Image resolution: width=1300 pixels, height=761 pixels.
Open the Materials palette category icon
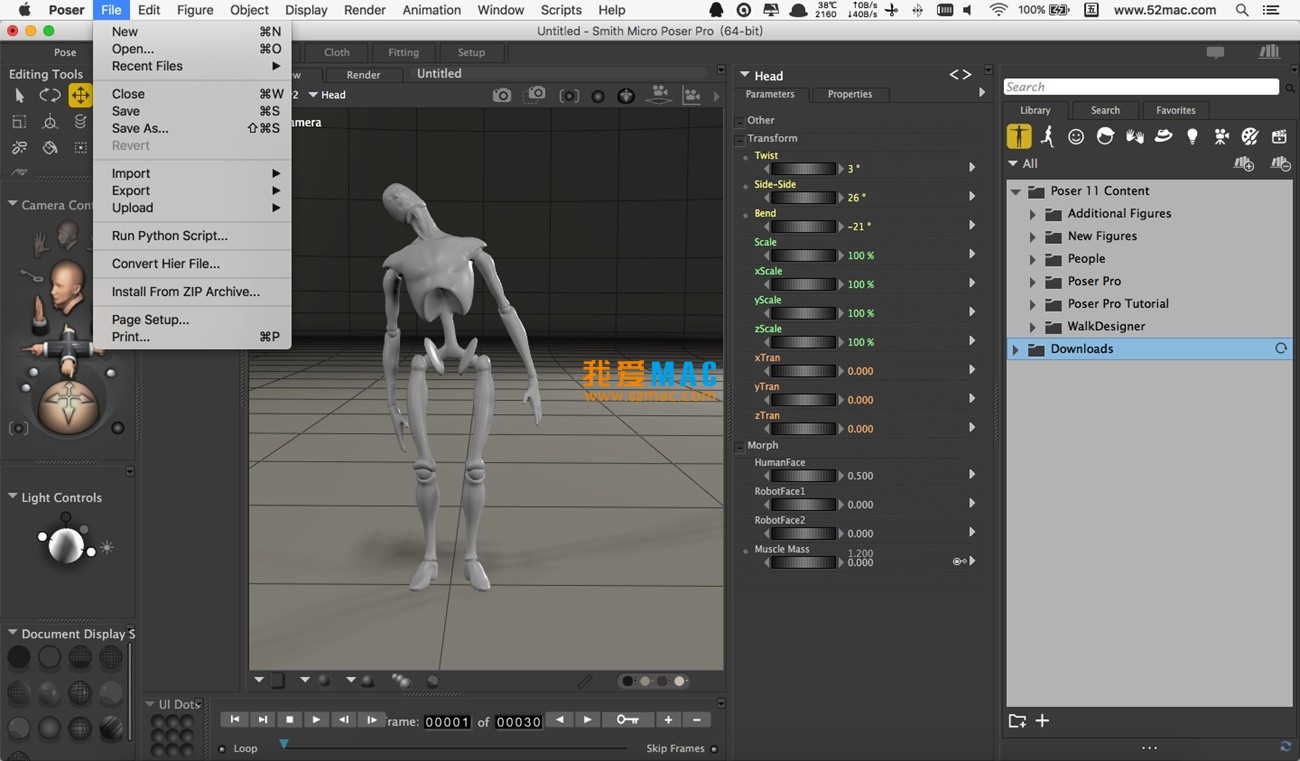pos(1250,137)
